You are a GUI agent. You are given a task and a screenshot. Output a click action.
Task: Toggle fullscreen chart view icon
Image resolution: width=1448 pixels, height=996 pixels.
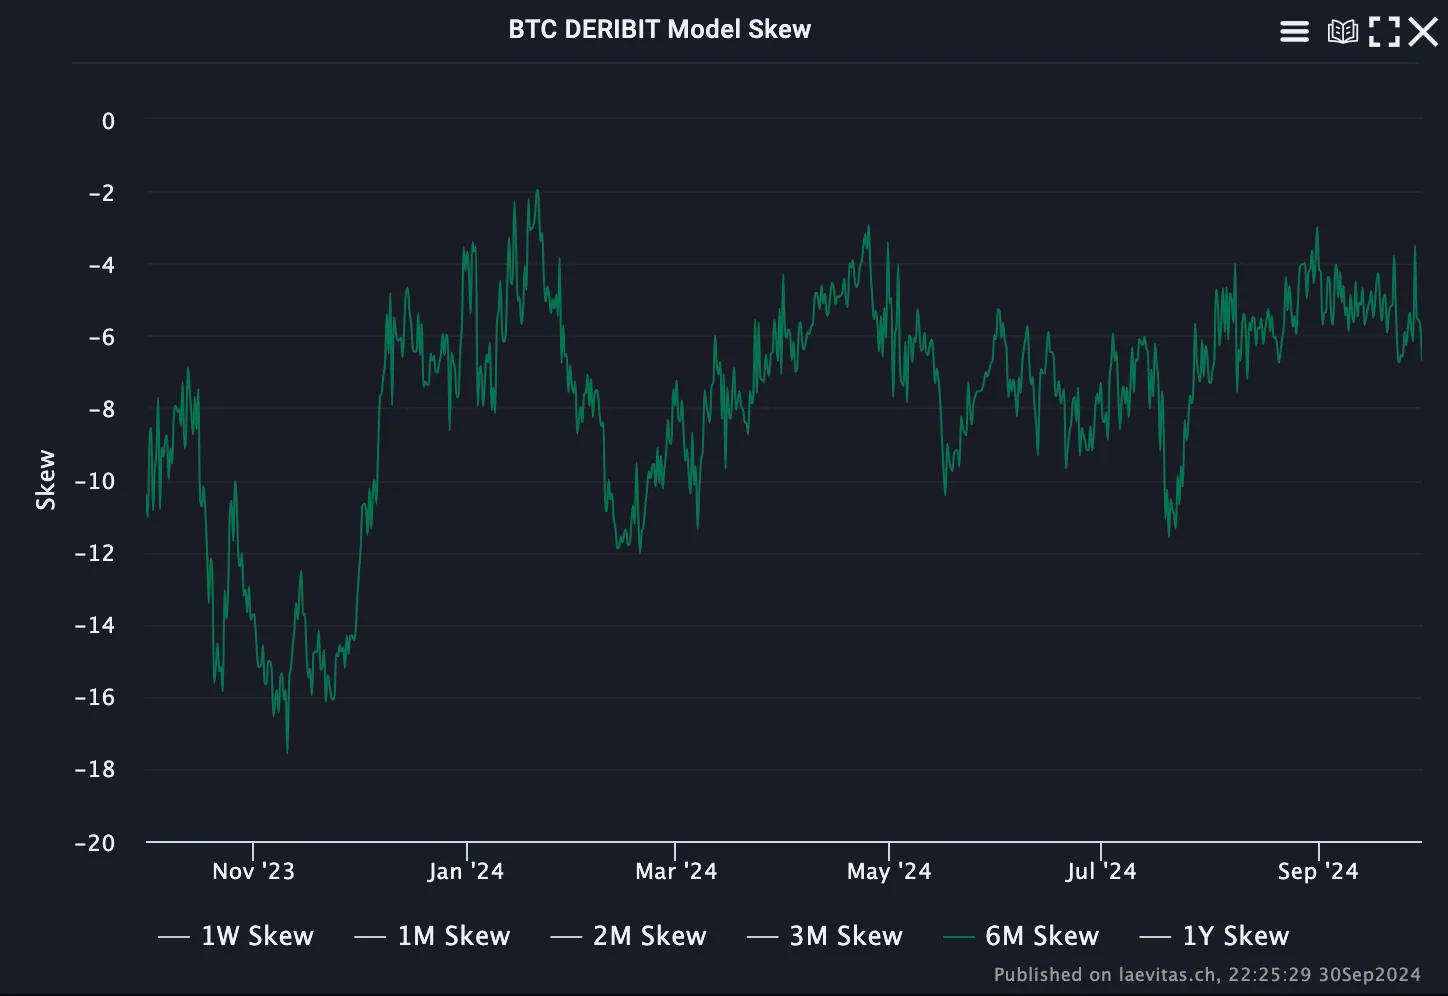click(1384, 32)
